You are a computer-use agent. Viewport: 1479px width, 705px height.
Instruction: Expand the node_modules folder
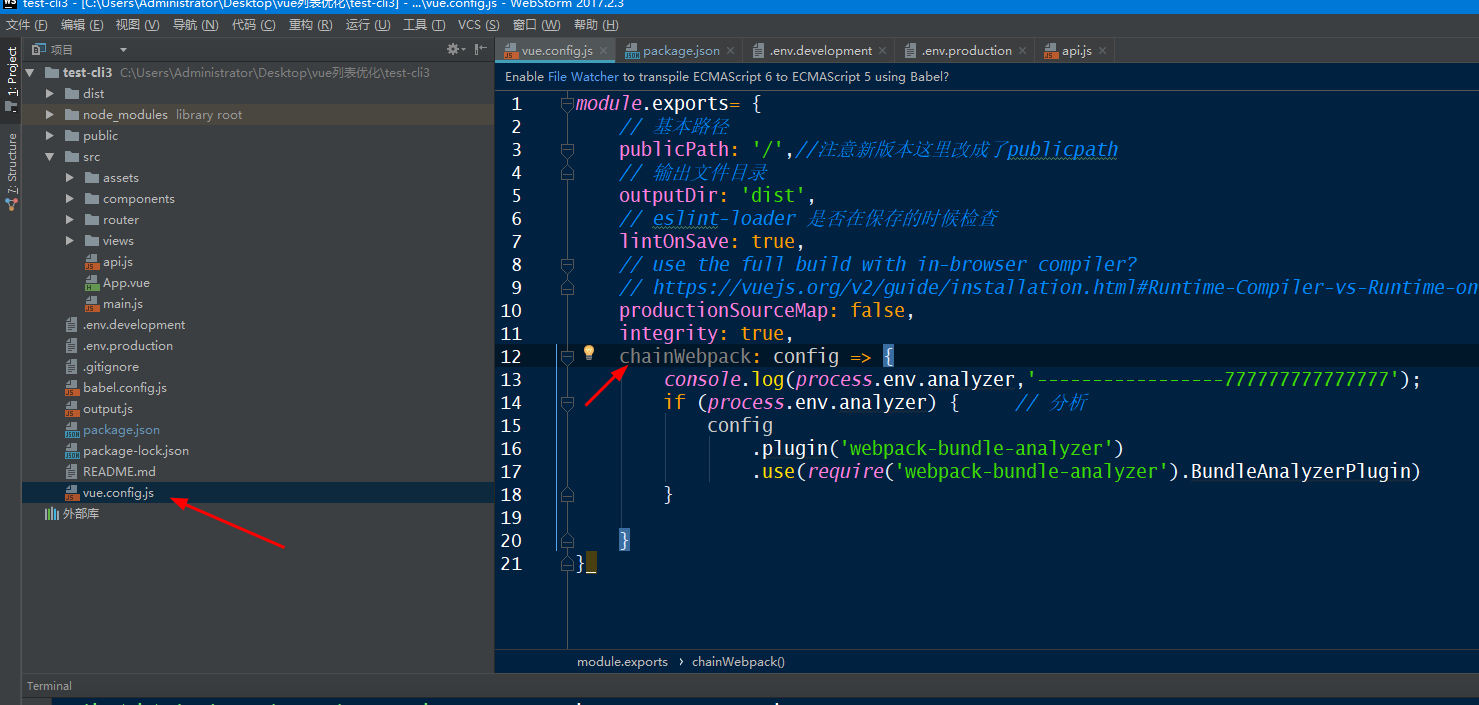(50, 115)
